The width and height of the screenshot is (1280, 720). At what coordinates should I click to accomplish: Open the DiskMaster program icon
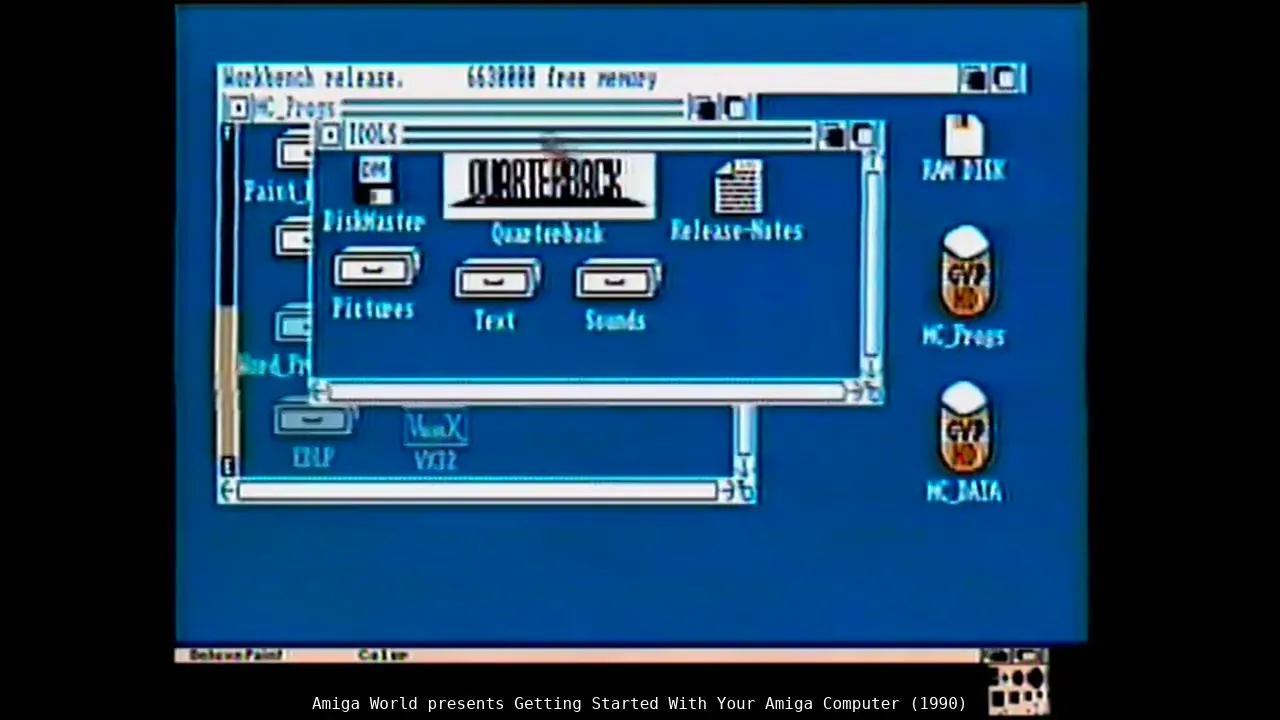pos(375,181)
